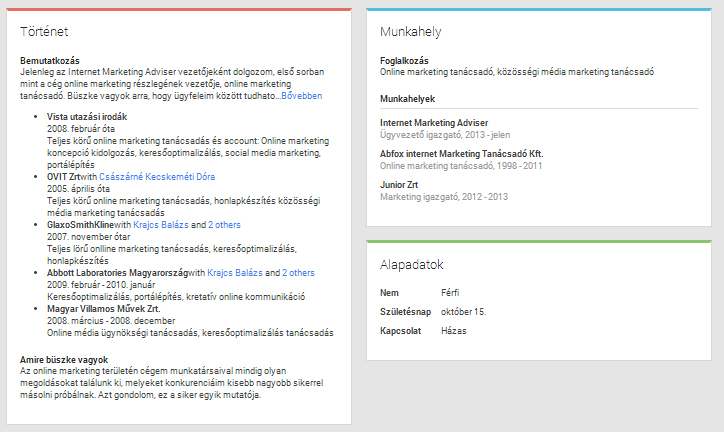Click the Kapcsolat label

click(x=400, y=330)
